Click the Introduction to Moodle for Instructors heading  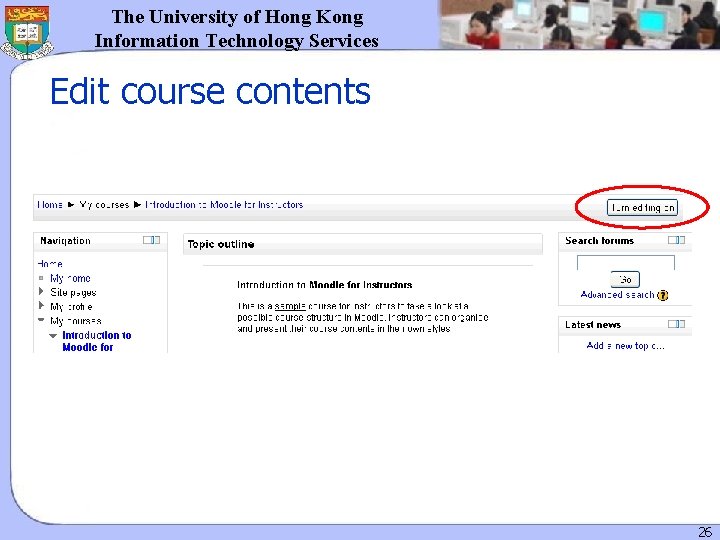(x=325, y=285)
